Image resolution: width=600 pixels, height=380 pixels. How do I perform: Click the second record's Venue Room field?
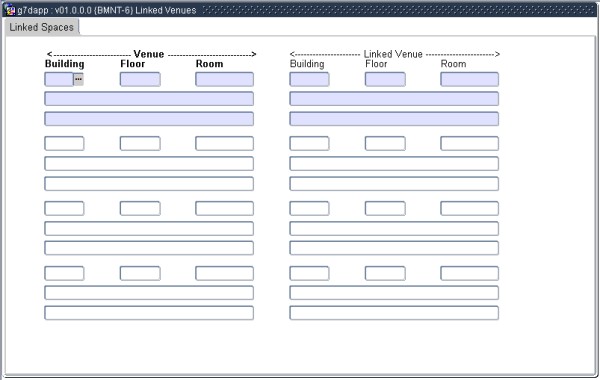point(224,144)
